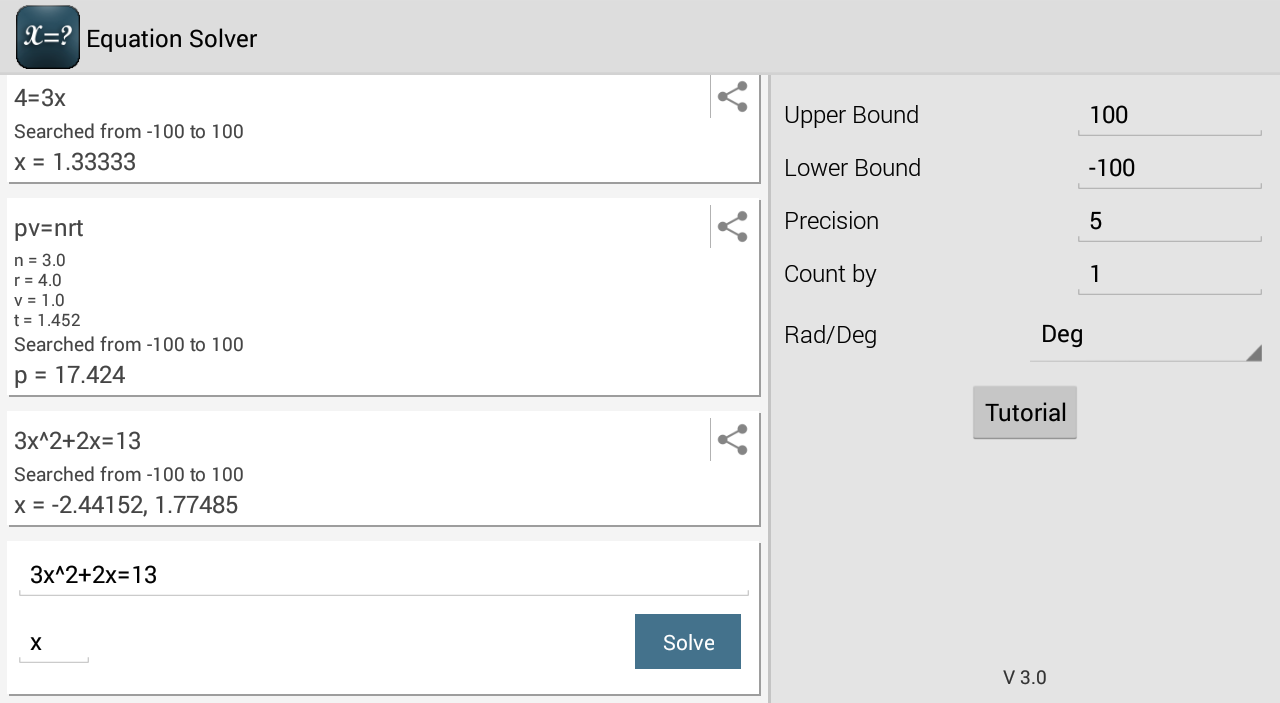Screen dimensions: 1280x703
Task: Click the Rad/Deg dropdown arrow indicator
Action: pos(1253,352)
